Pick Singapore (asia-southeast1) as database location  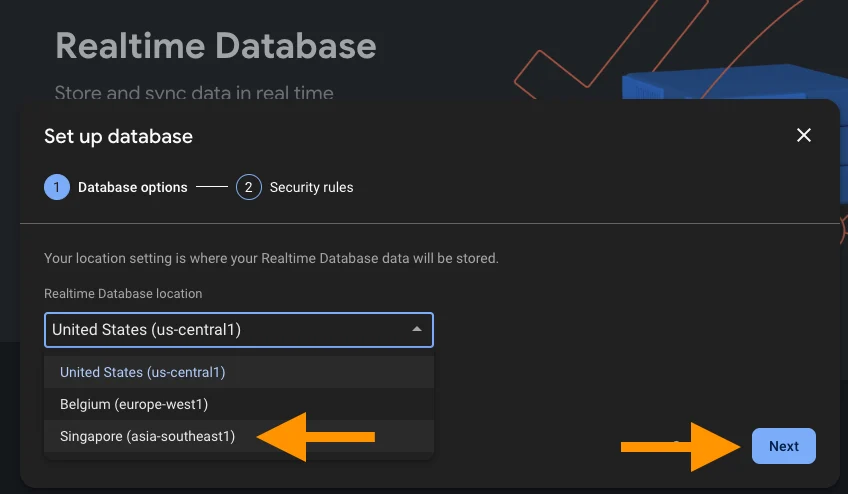pyautogui.click(x=148, y=436)
